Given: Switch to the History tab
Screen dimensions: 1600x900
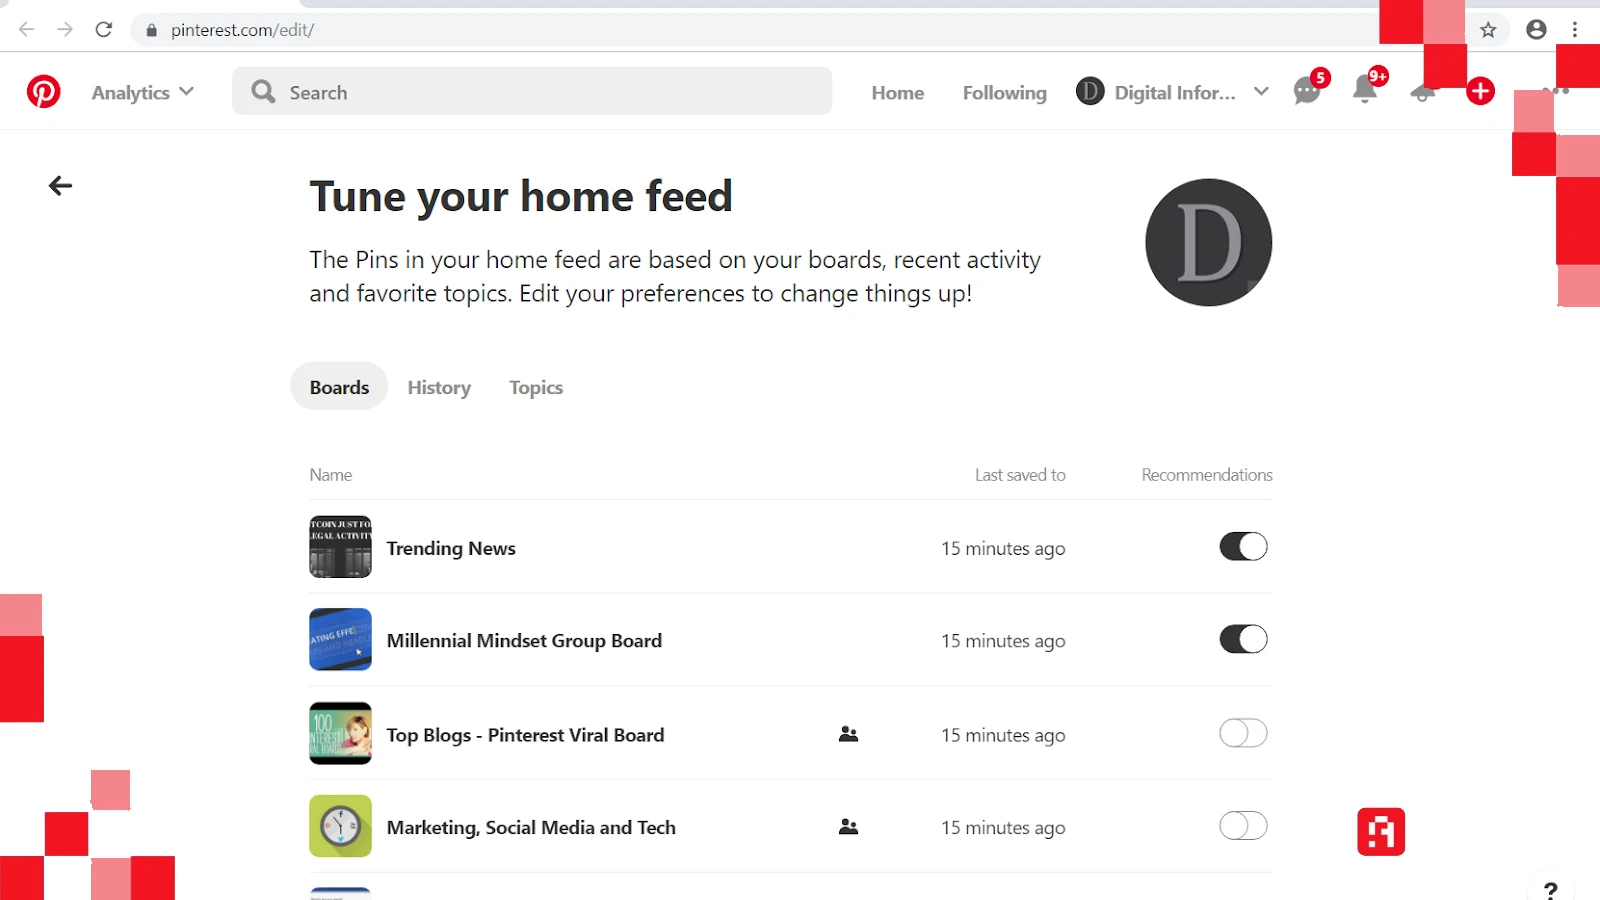Looking at the screenshot, I should click(439, 388).
